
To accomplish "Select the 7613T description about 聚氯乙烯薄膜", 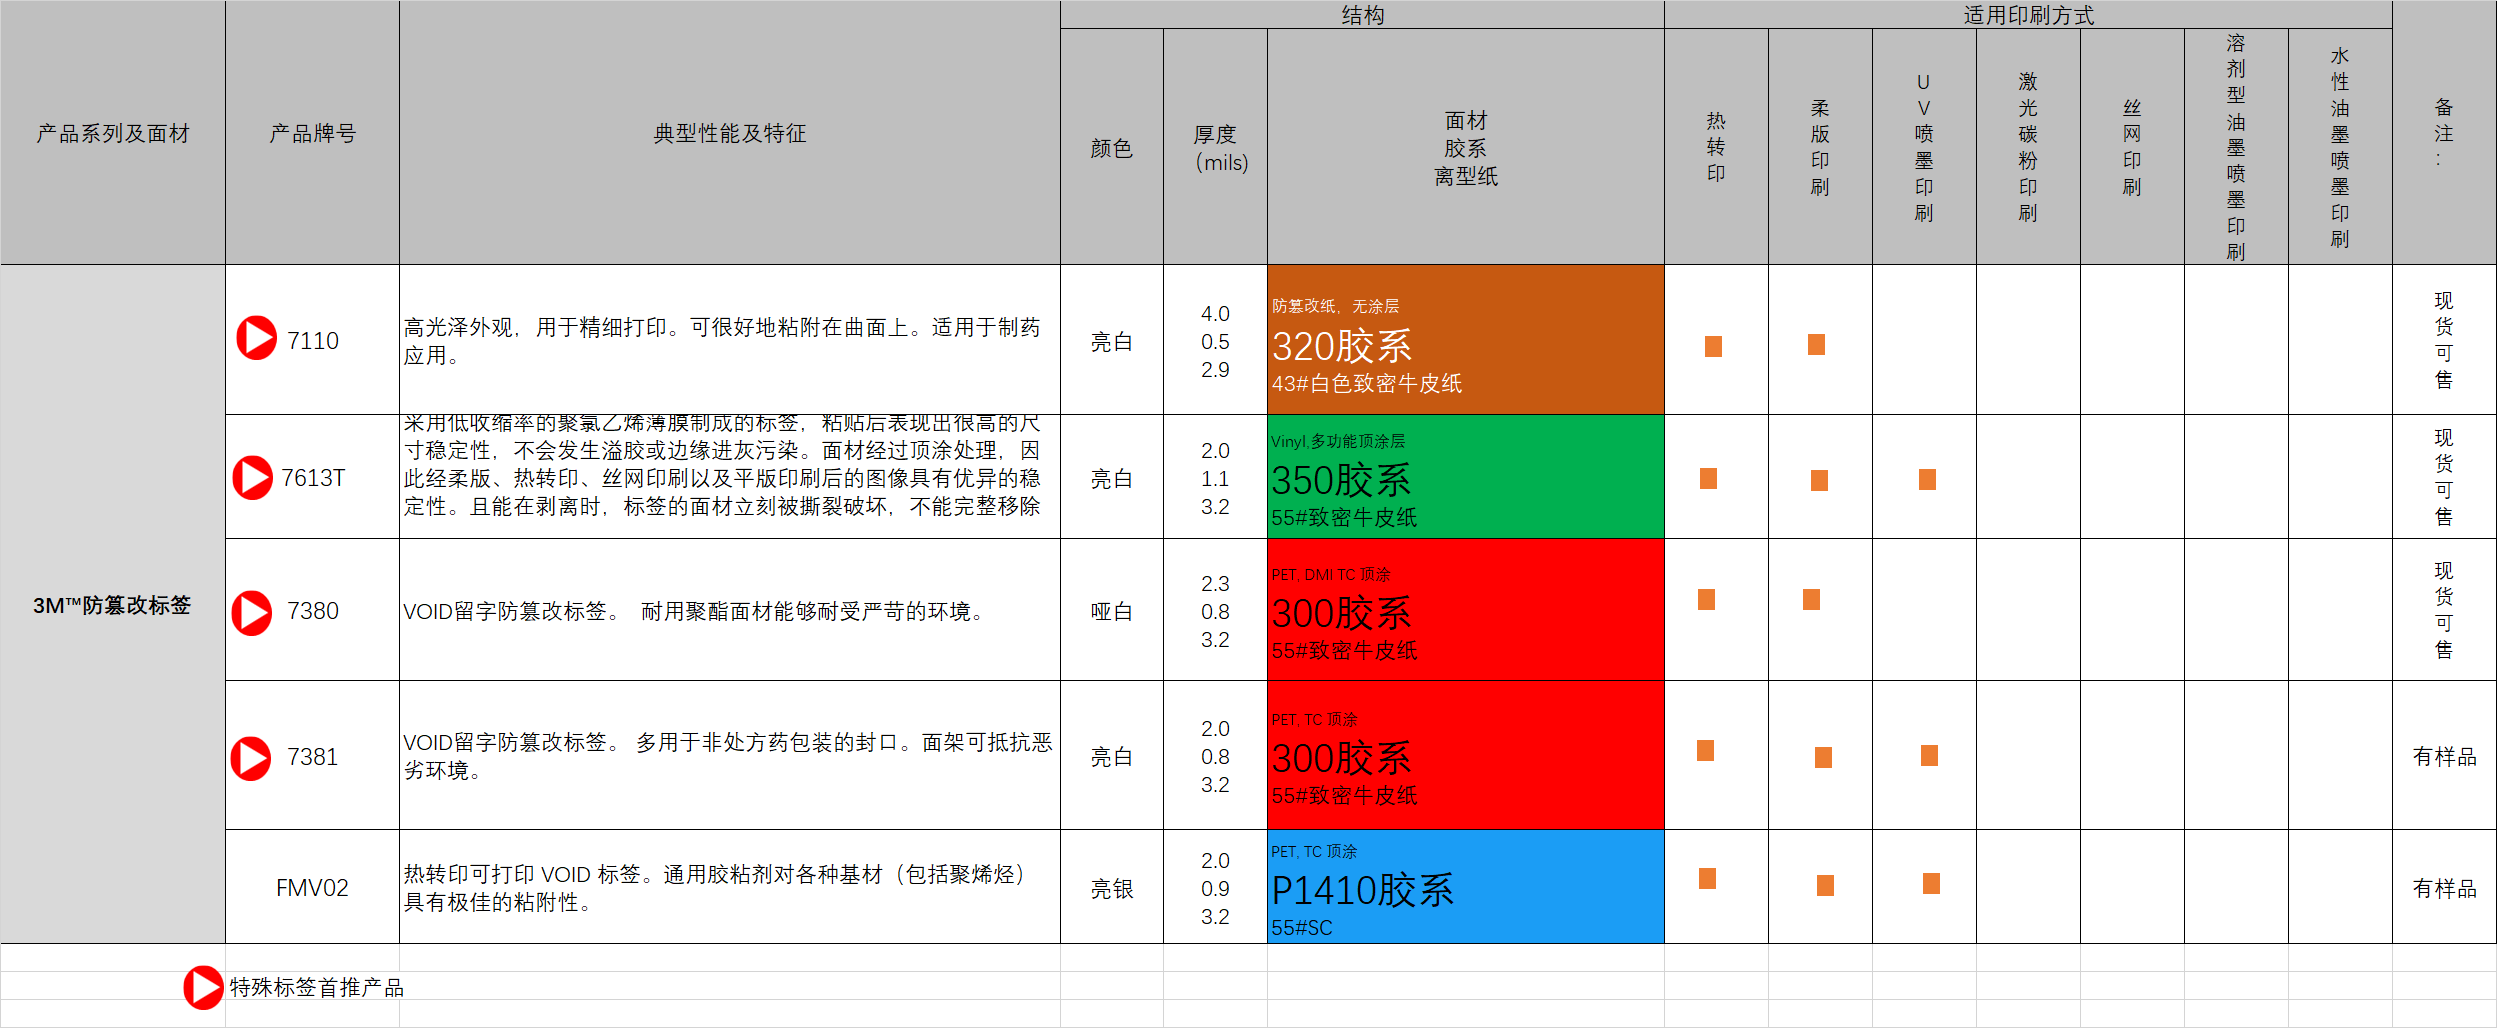I will pos(730,477).
